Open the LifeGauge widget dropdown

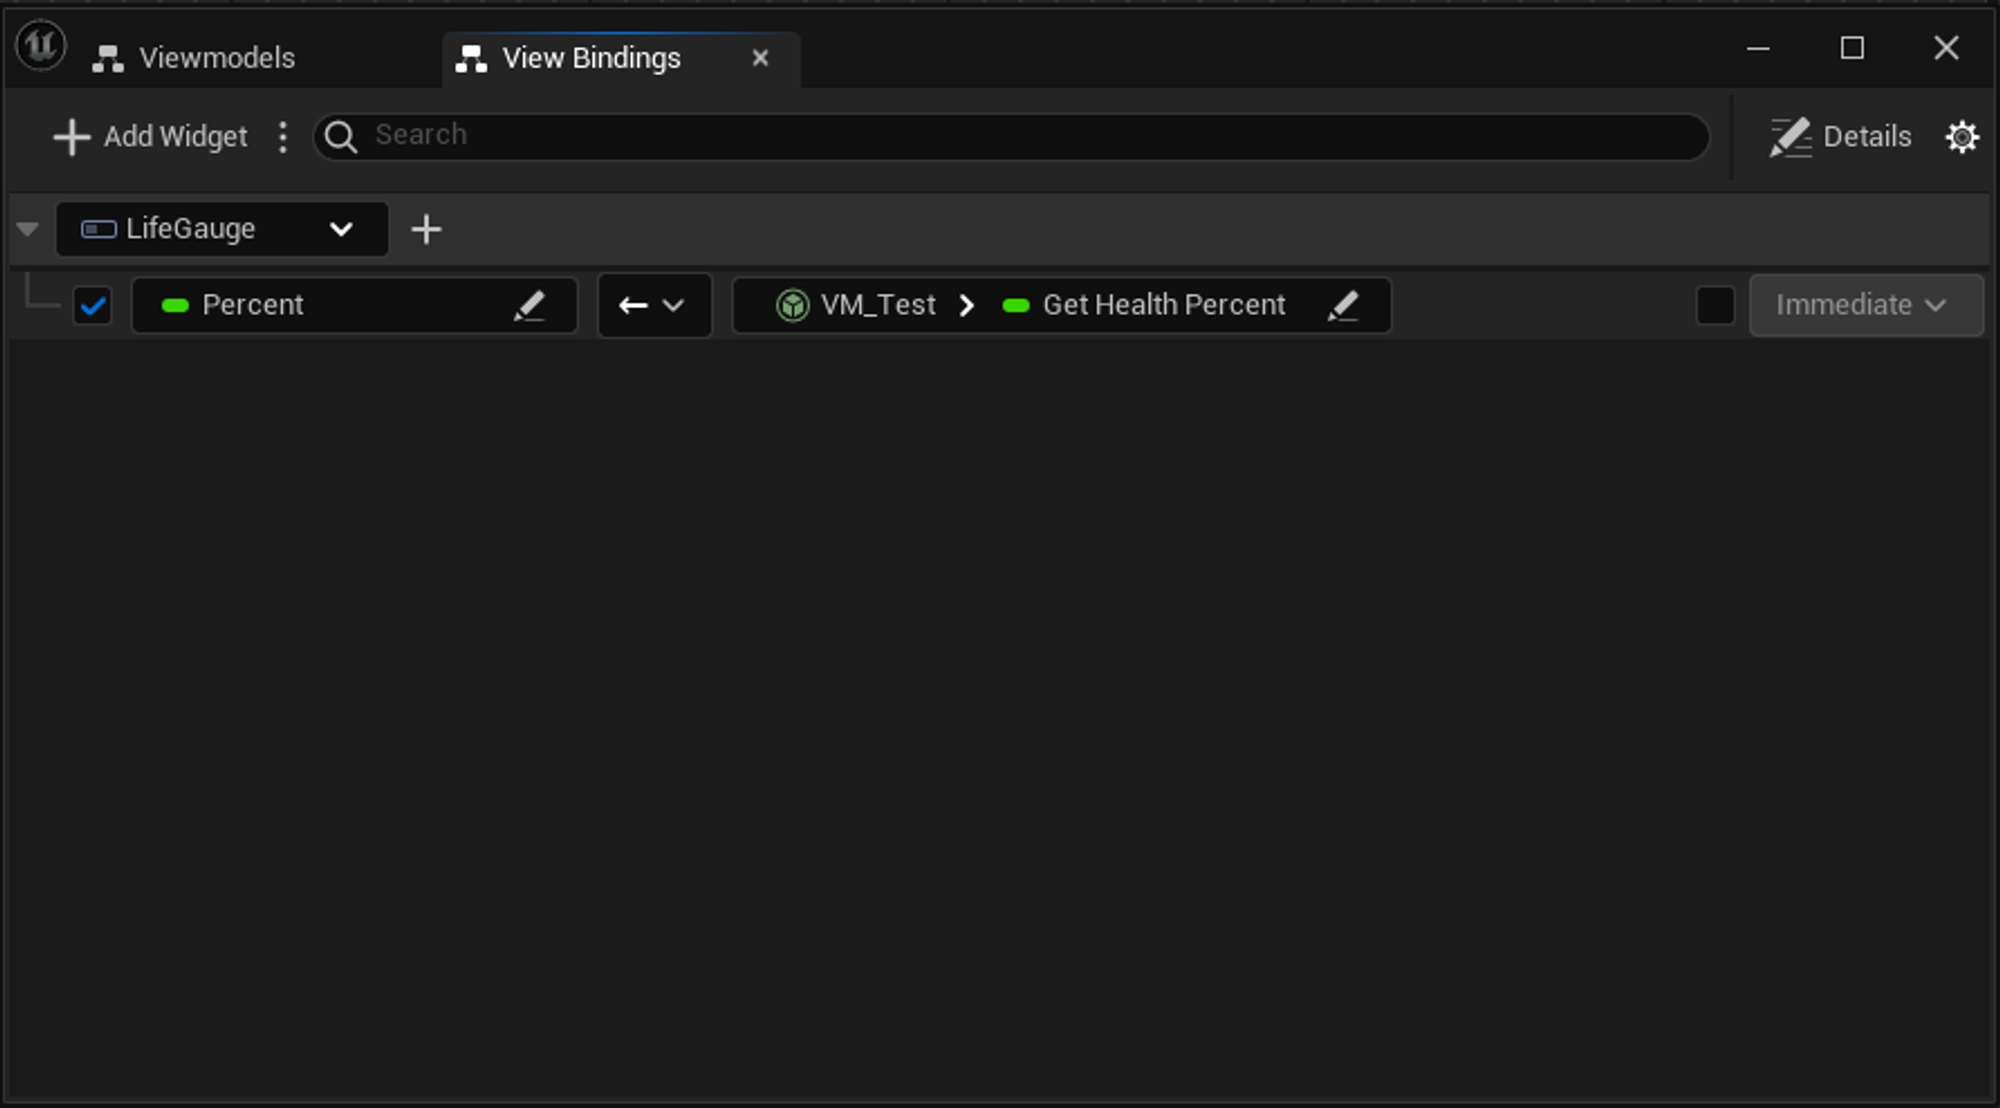coord(222,229)
